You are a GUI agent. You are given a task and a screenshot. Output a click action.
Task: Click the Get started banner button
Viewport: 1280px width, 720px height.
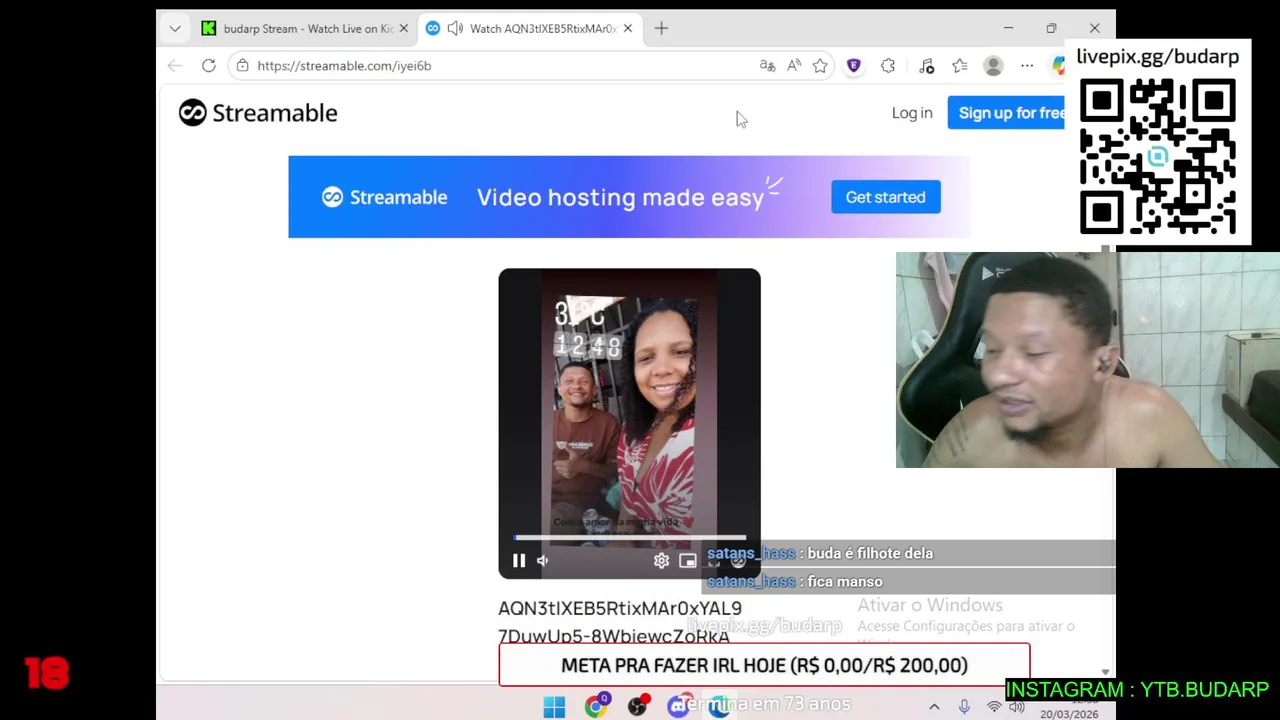tap(885, 197)
